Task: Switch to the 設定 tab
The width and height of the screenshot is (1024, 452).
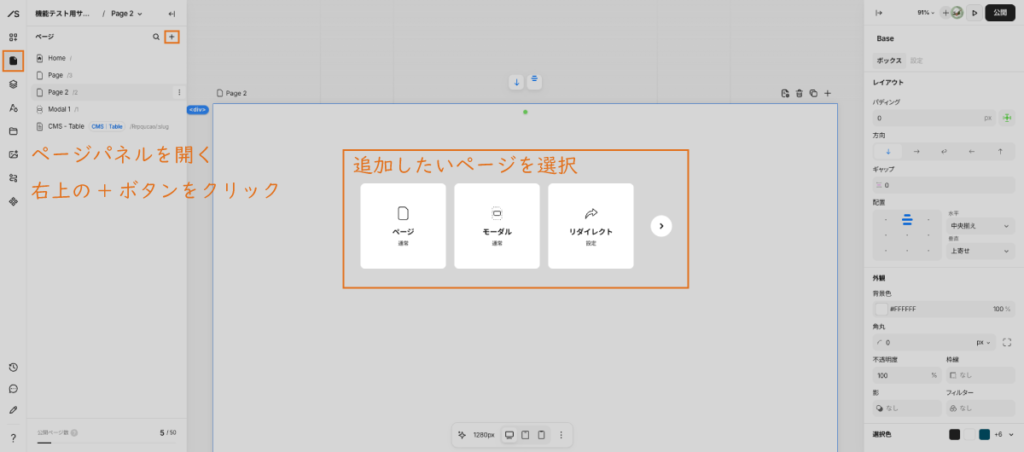Action: point(917,61)
